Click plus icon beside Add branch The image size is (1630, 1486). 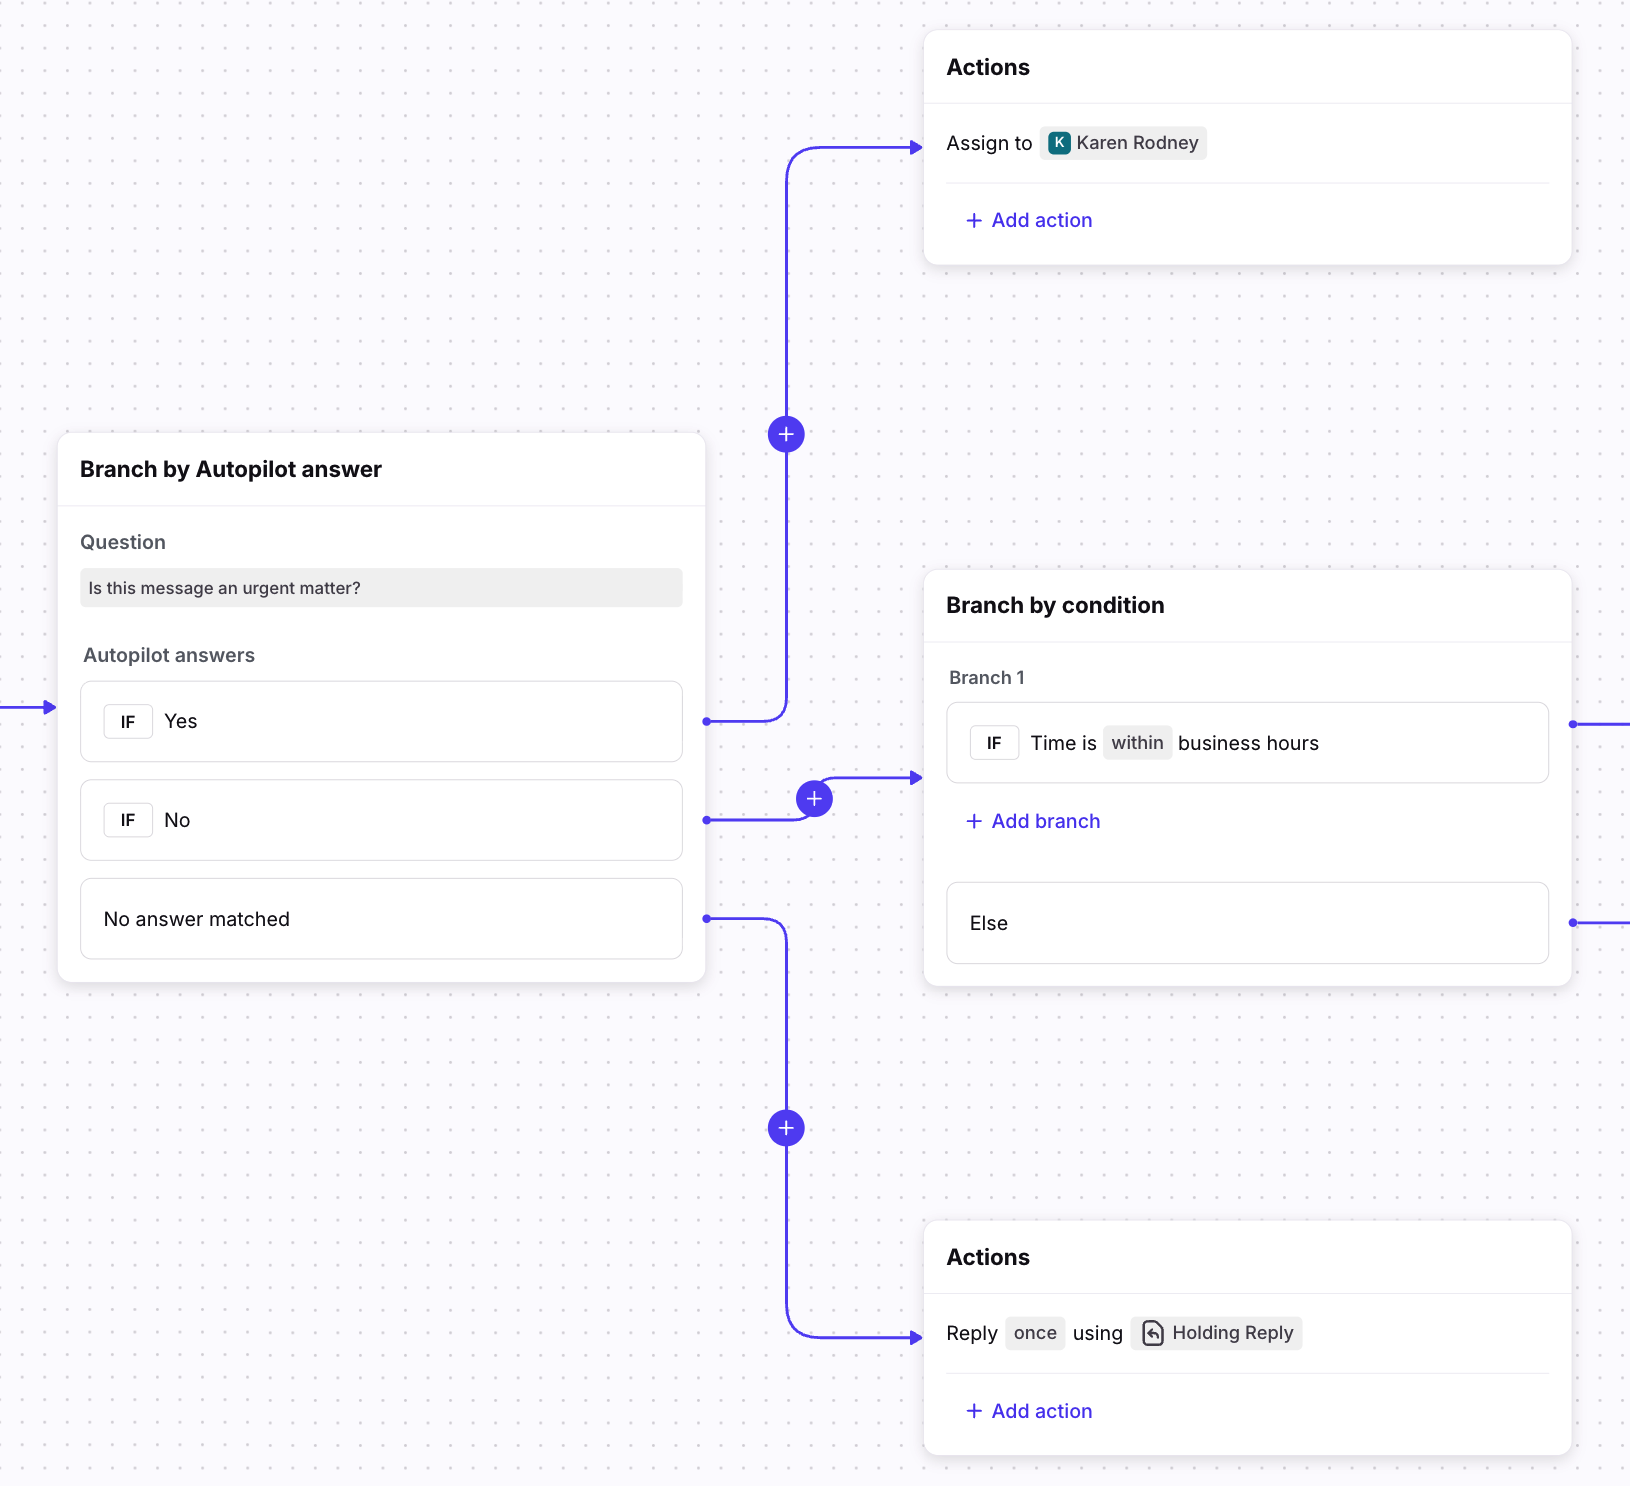coord(974,821)
